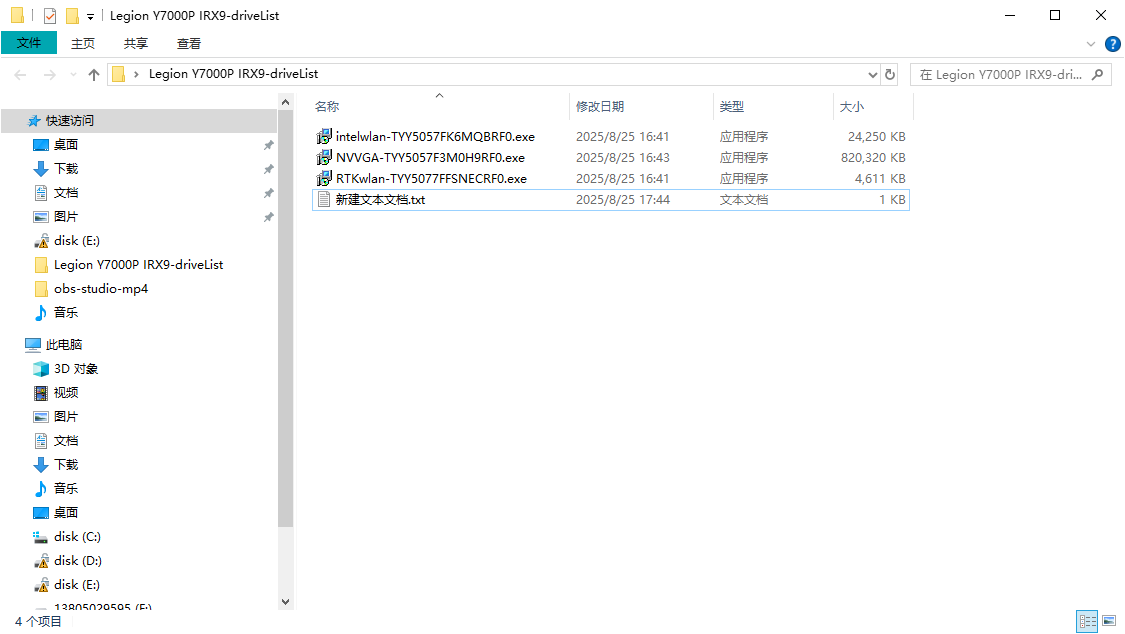Open 图片 under This PC
Image resolution: width=1125 pixels, height=634 pixels.
[x=65, y=417]
